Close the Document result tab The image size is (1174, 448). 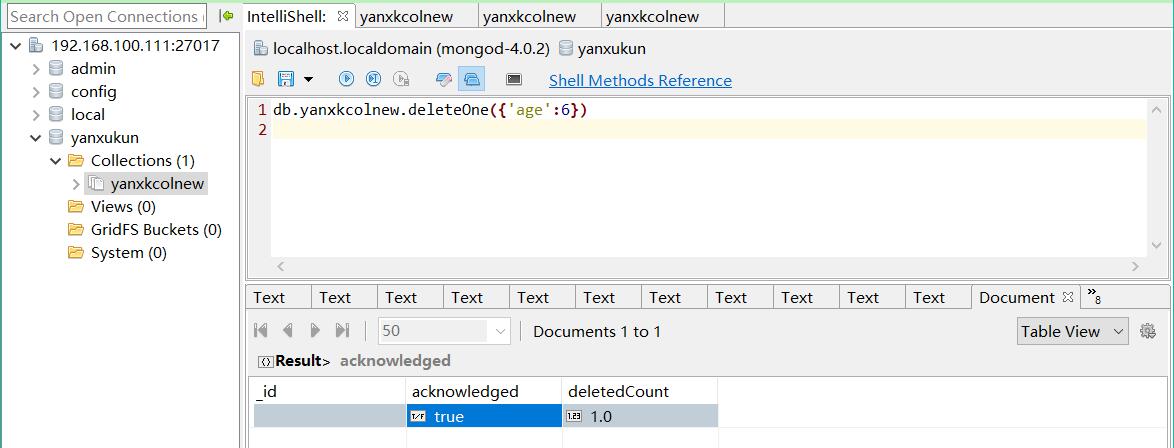(1068, 297)
